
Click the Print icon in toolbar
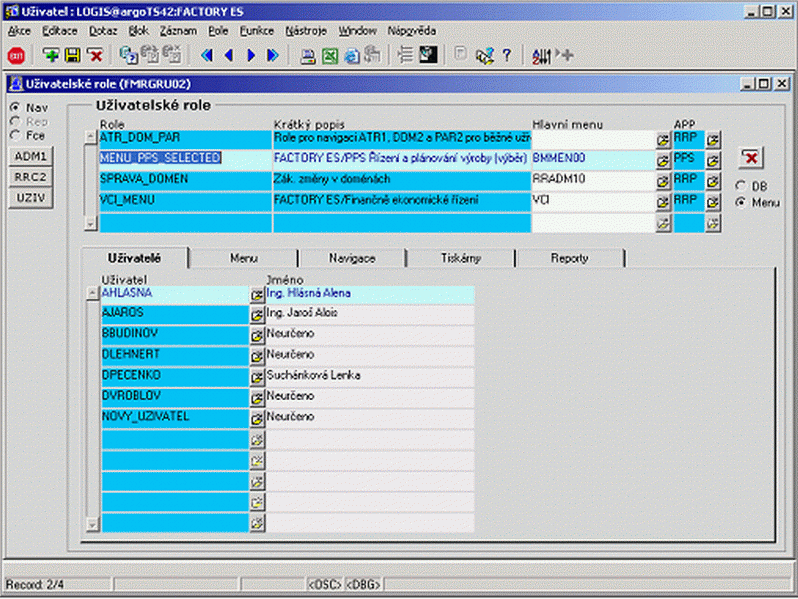[x=309, y=55]
